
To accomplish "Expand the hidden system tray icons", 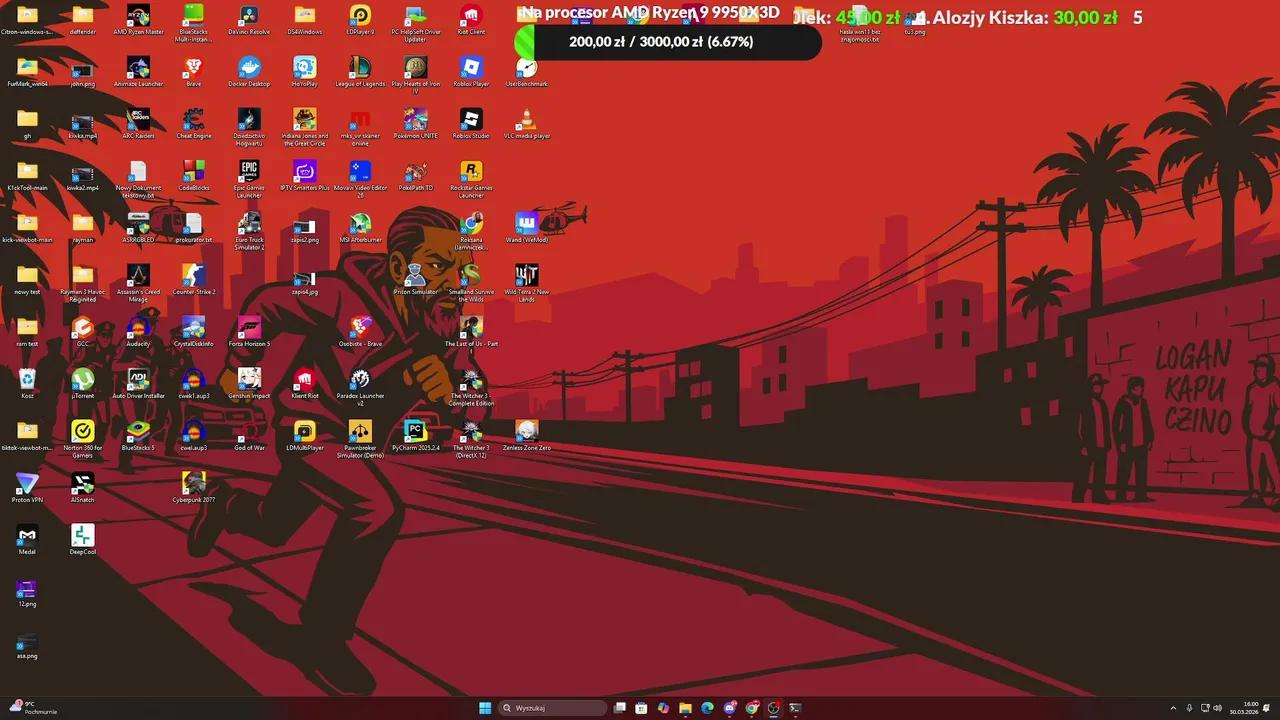I will pyautogui.click(x=1172, y=707).
